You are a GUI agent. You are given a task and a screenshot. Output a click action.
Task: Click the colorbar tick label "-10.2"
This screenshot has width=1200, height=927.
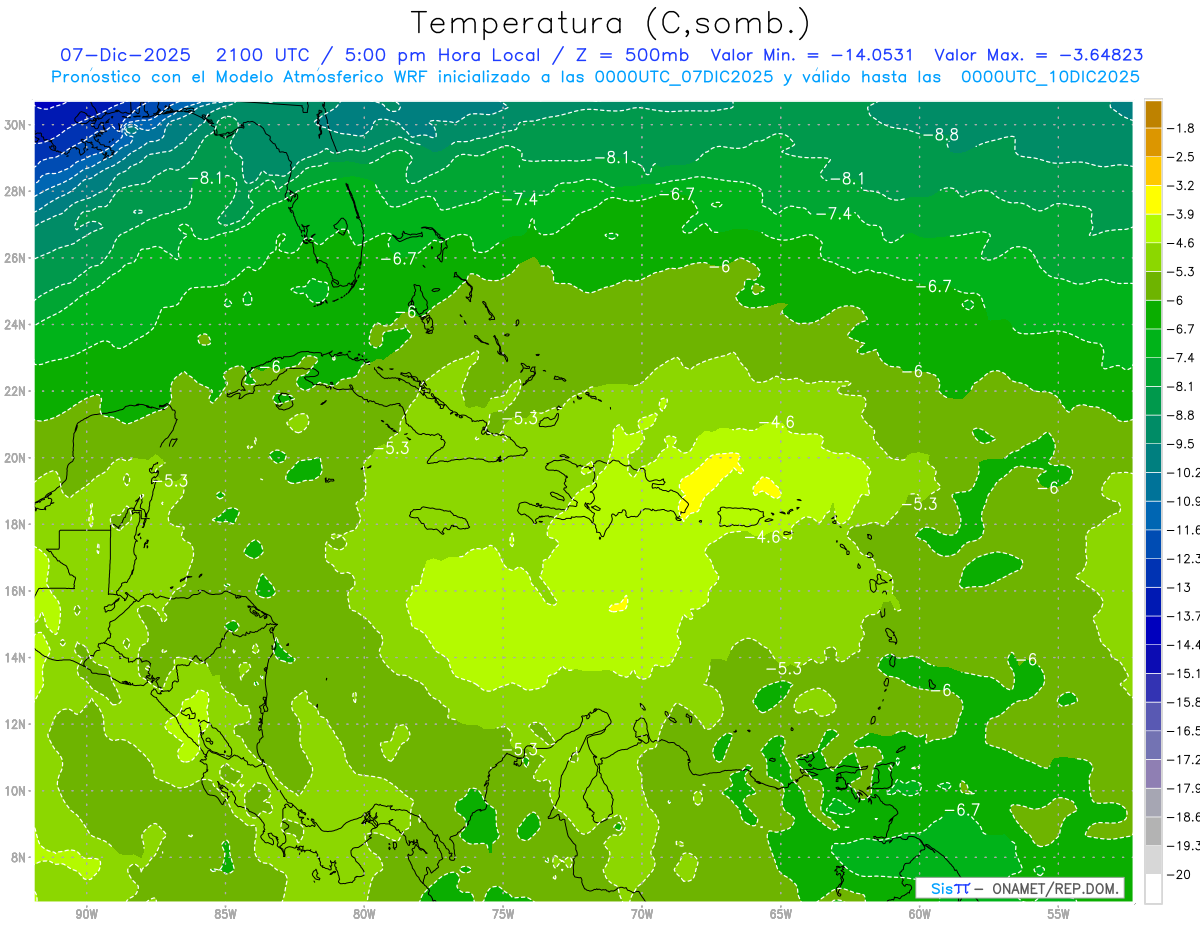point(1185,472)
